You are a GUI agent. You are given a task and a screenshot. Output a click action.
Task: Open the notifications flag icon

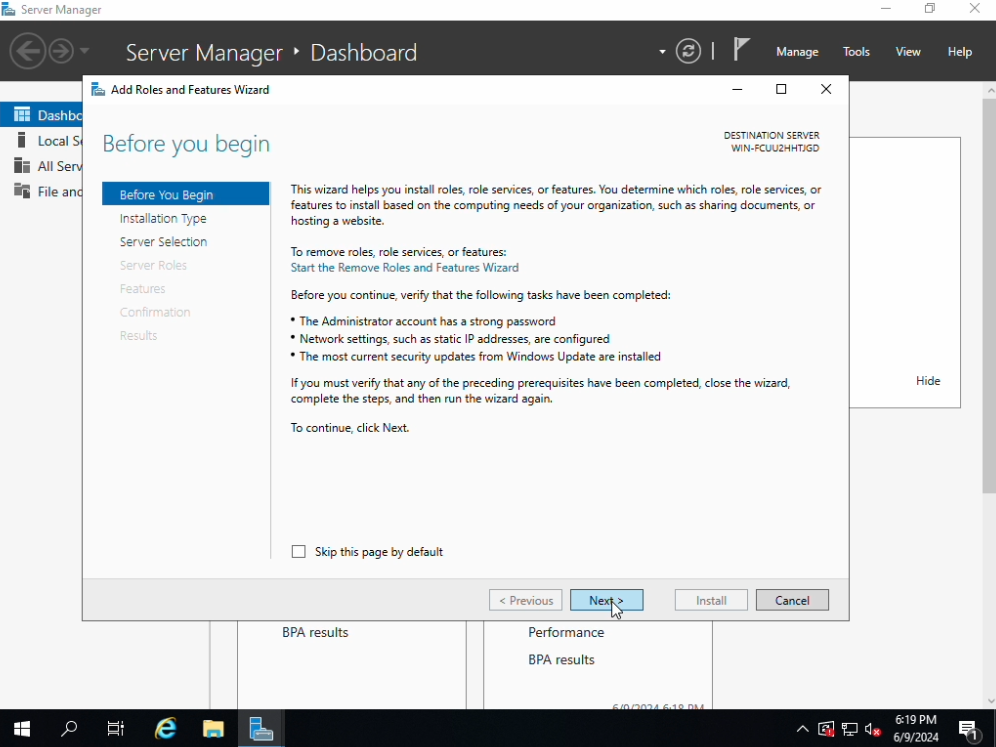[x=741, y=50]
